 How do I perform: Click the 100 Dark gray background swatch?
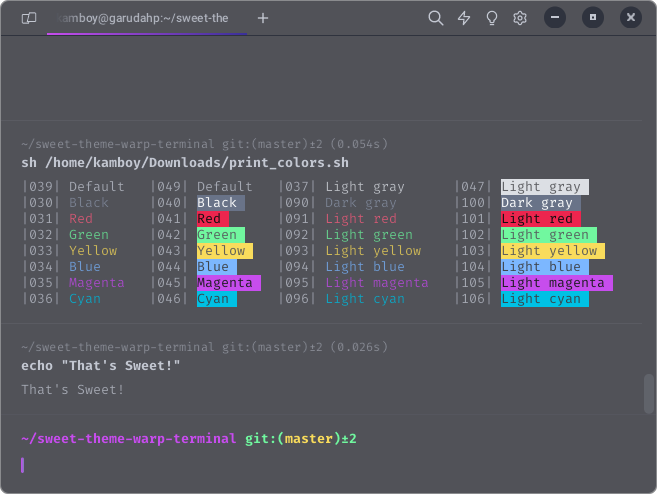tap(541, 203)
